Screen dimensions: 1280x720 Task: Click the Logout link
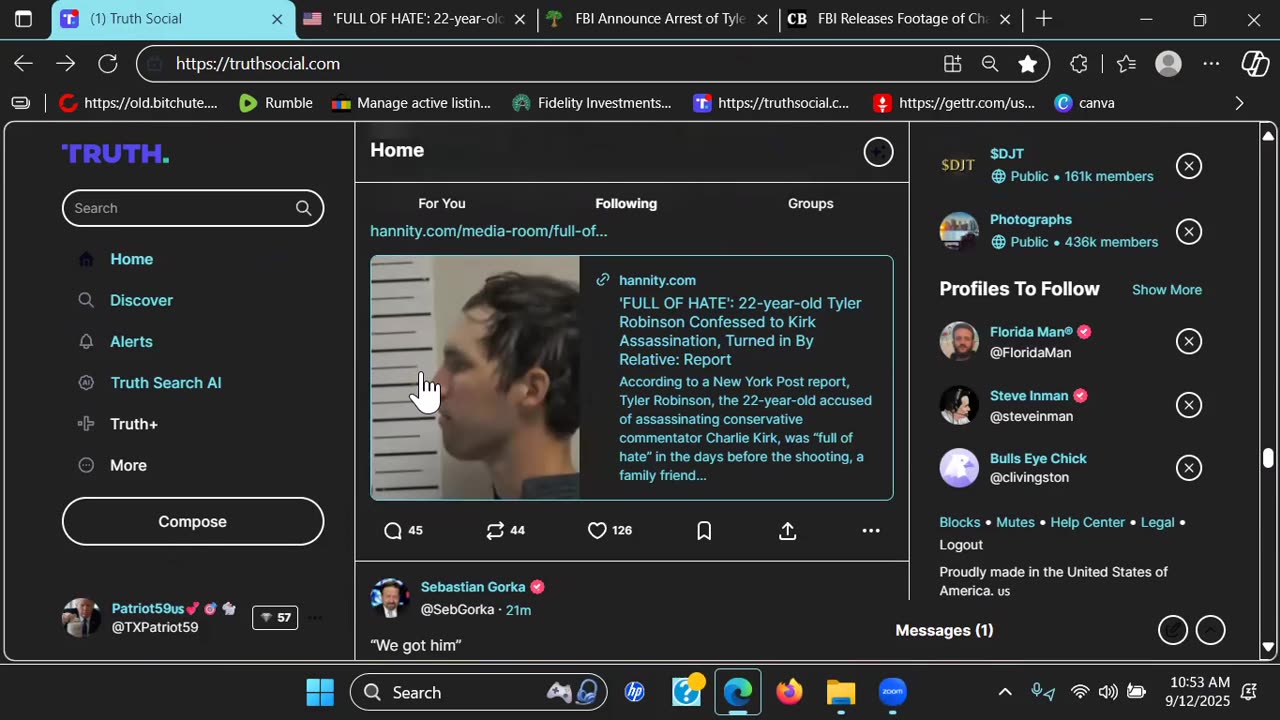pyautogui.click(x=961, y=545)
